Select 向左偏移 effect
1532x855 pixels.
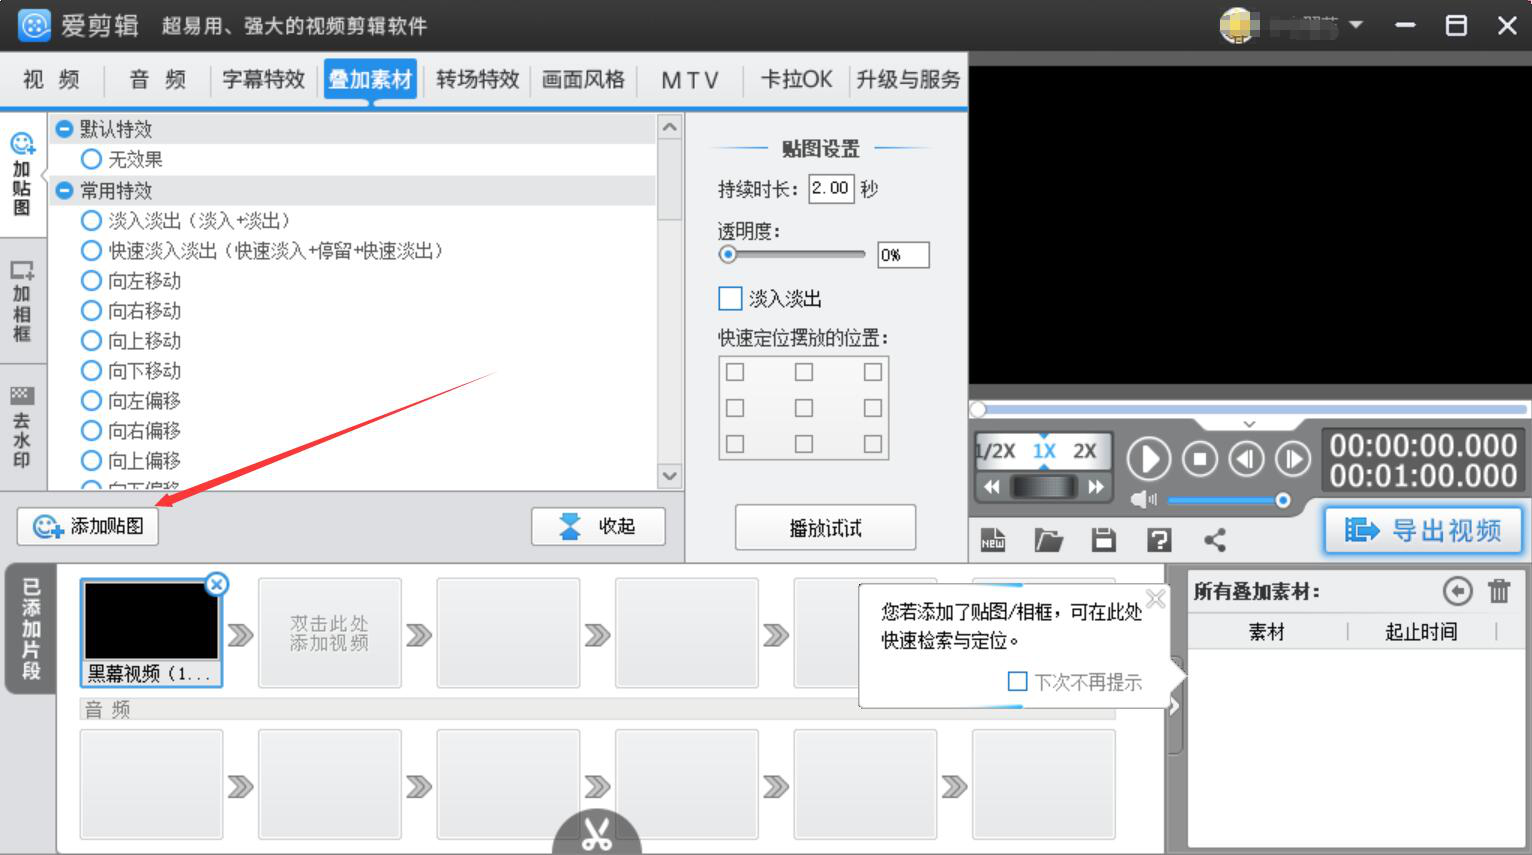coord(91,400)
